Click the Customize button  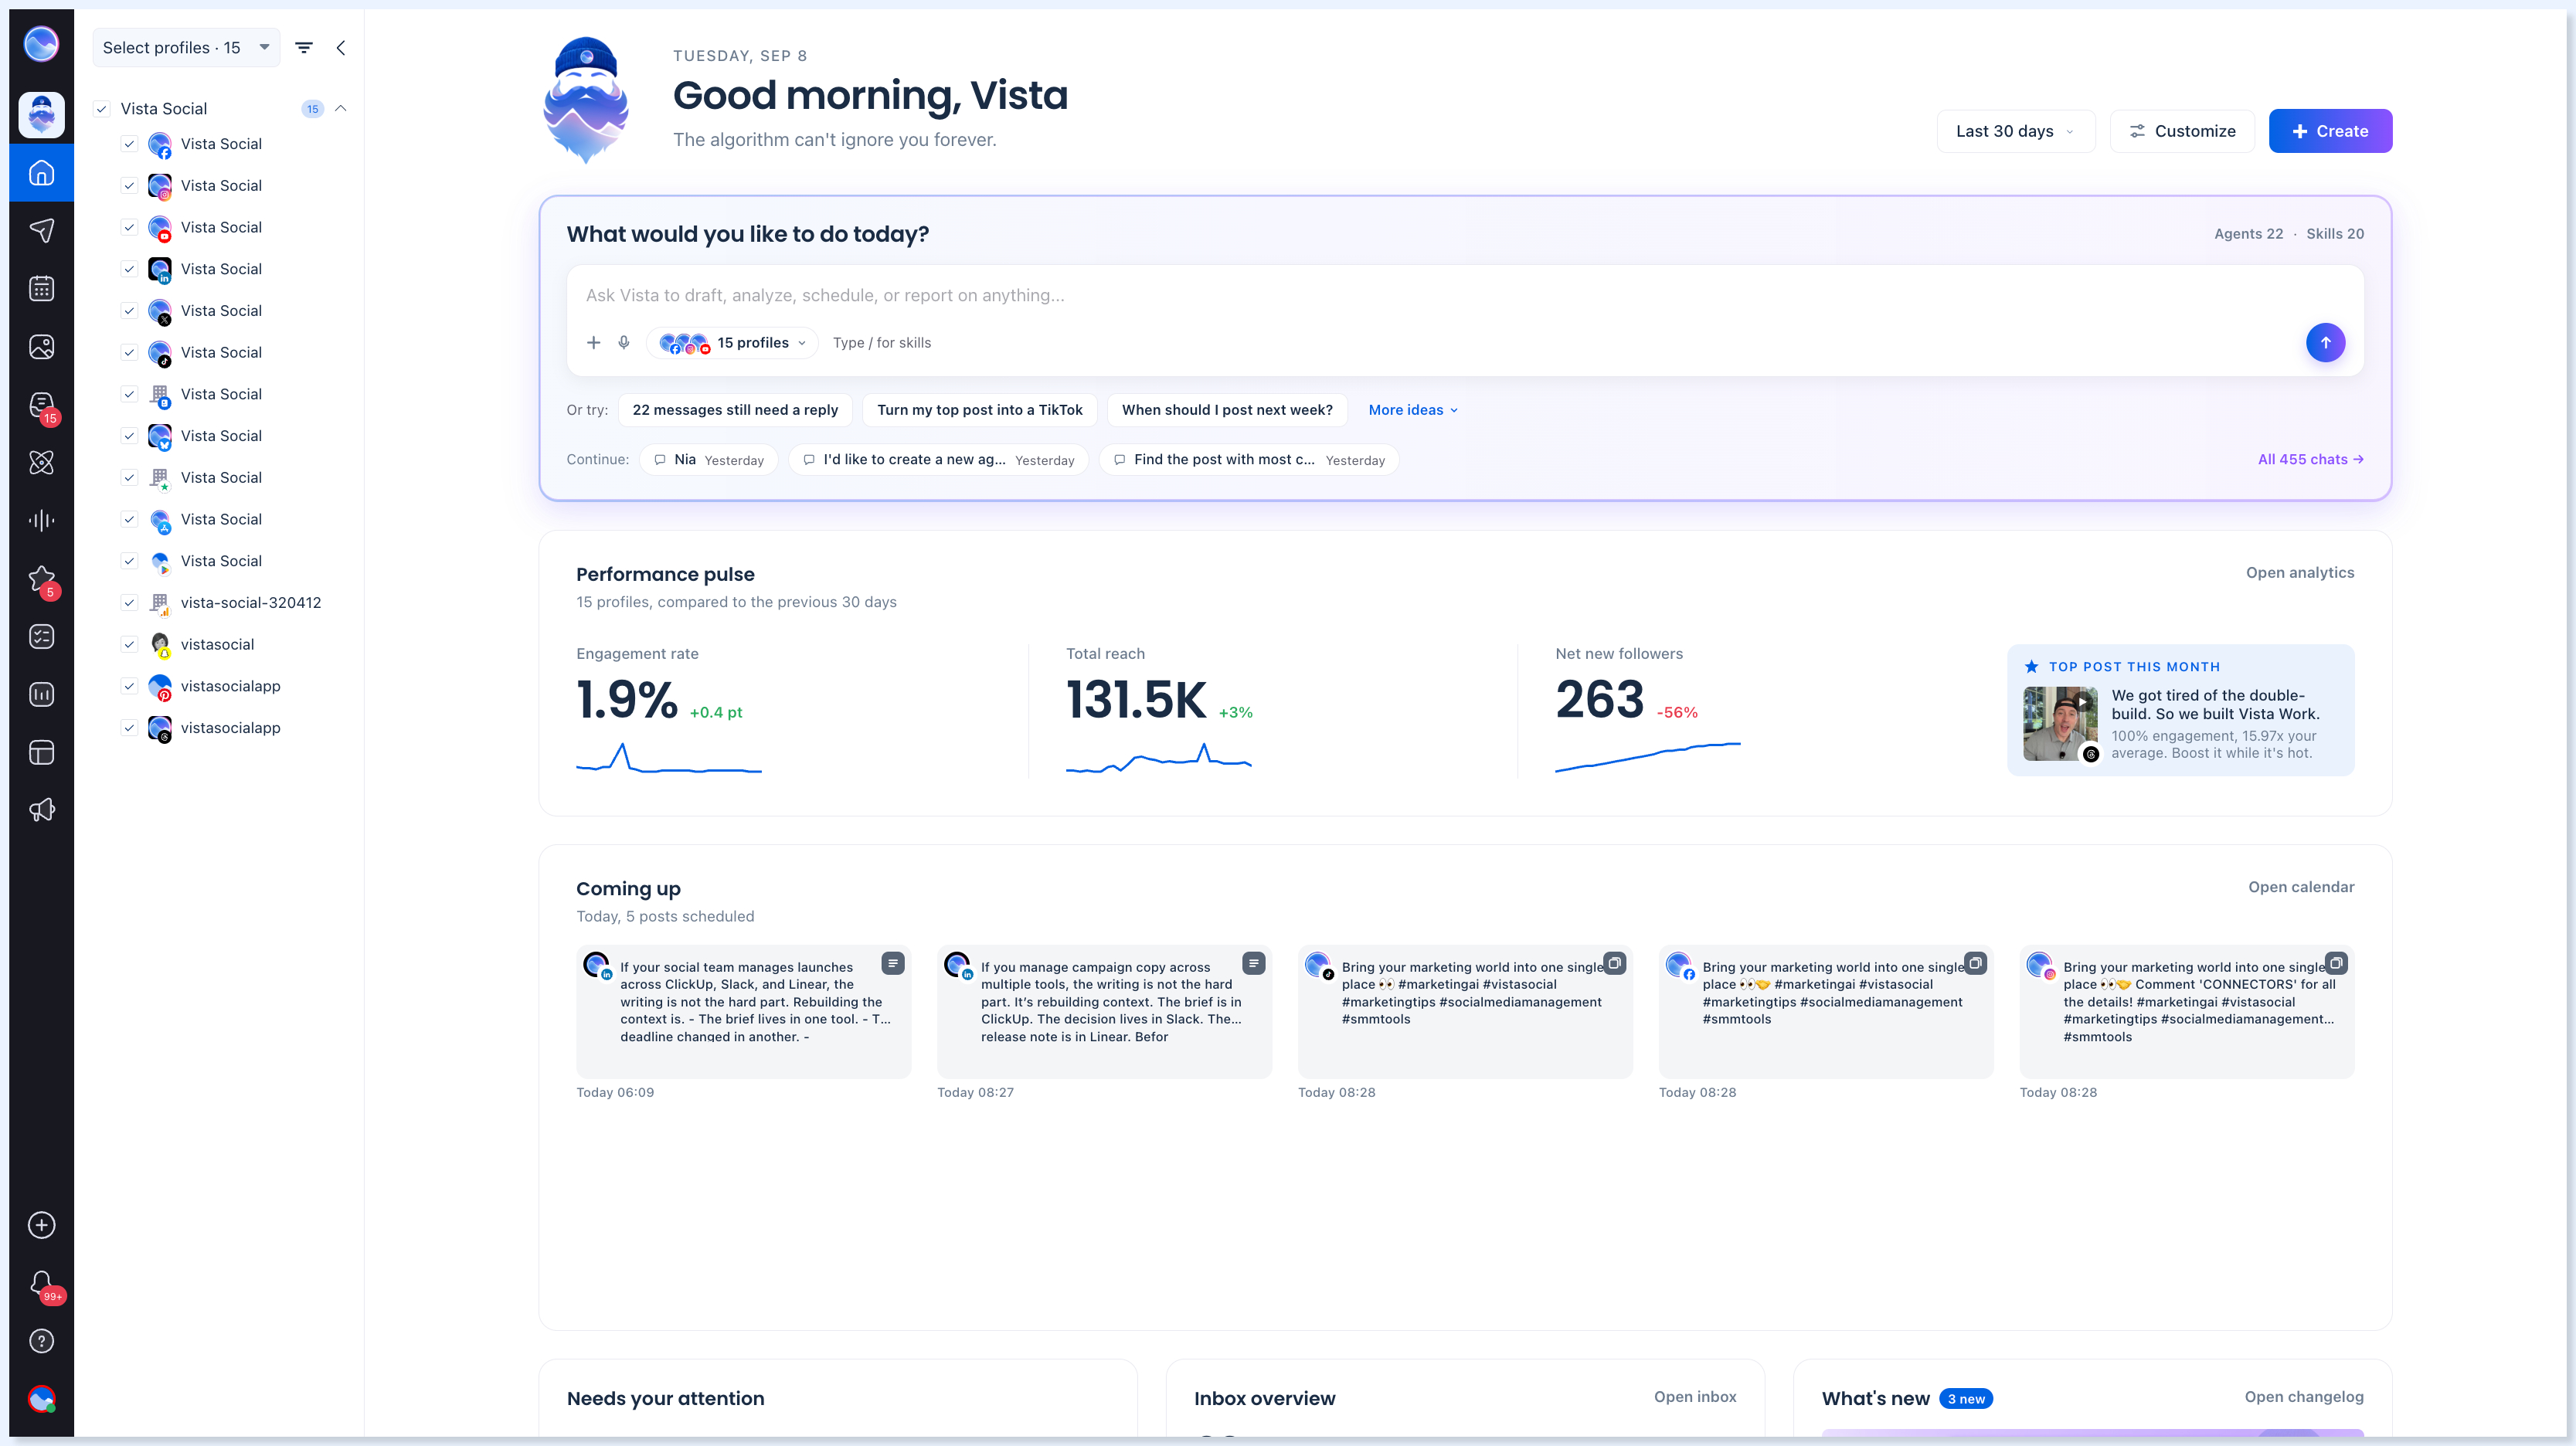pos(2181,131)
